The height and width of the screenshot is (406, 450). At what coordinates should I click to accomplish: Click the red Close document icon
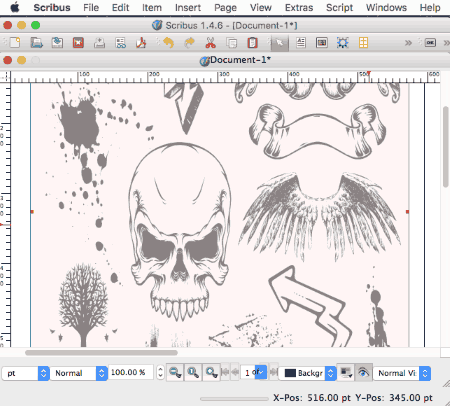78,43
